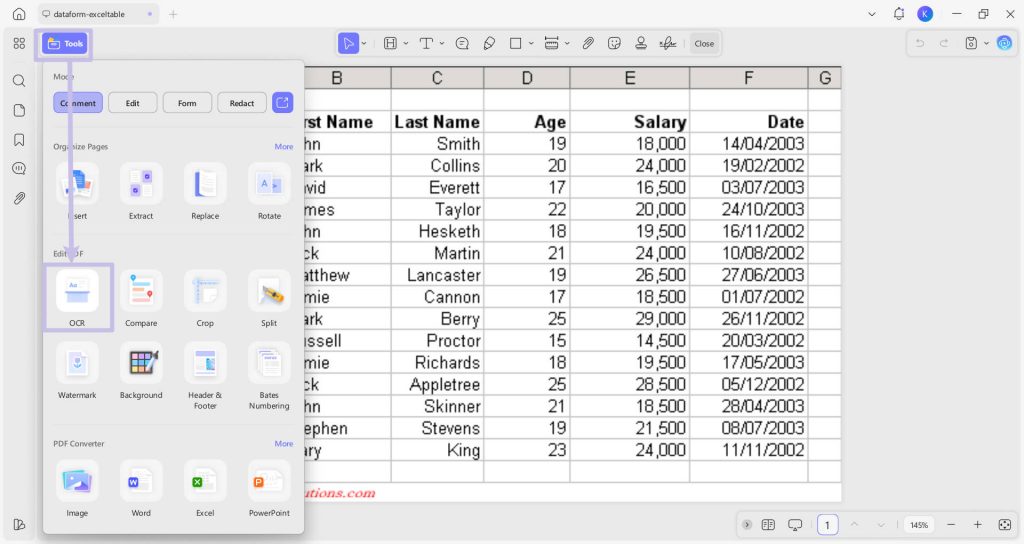1024x544 pixels.
Task: Choose Extract pages
Action: [141, 191]
